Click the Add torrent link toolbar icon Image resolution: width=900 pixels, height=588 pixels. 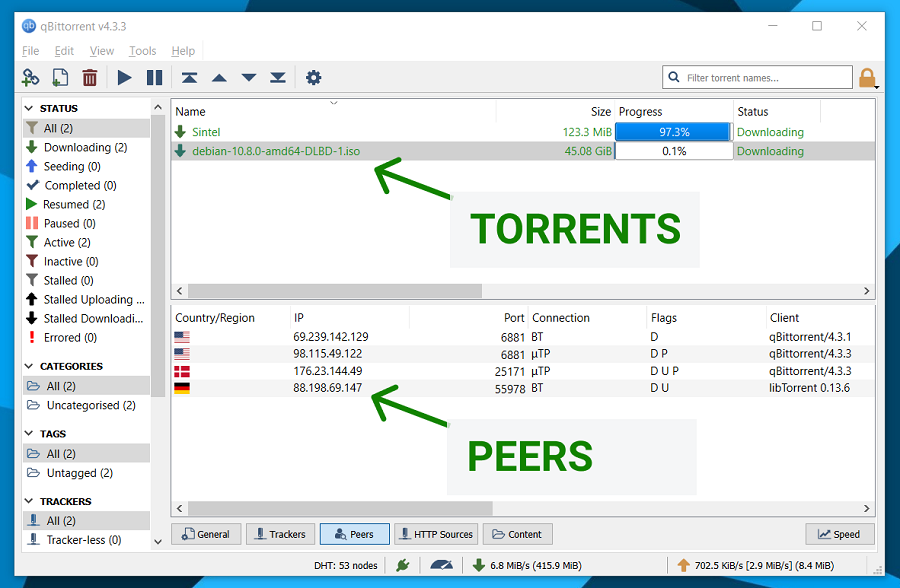coord(30,78)
